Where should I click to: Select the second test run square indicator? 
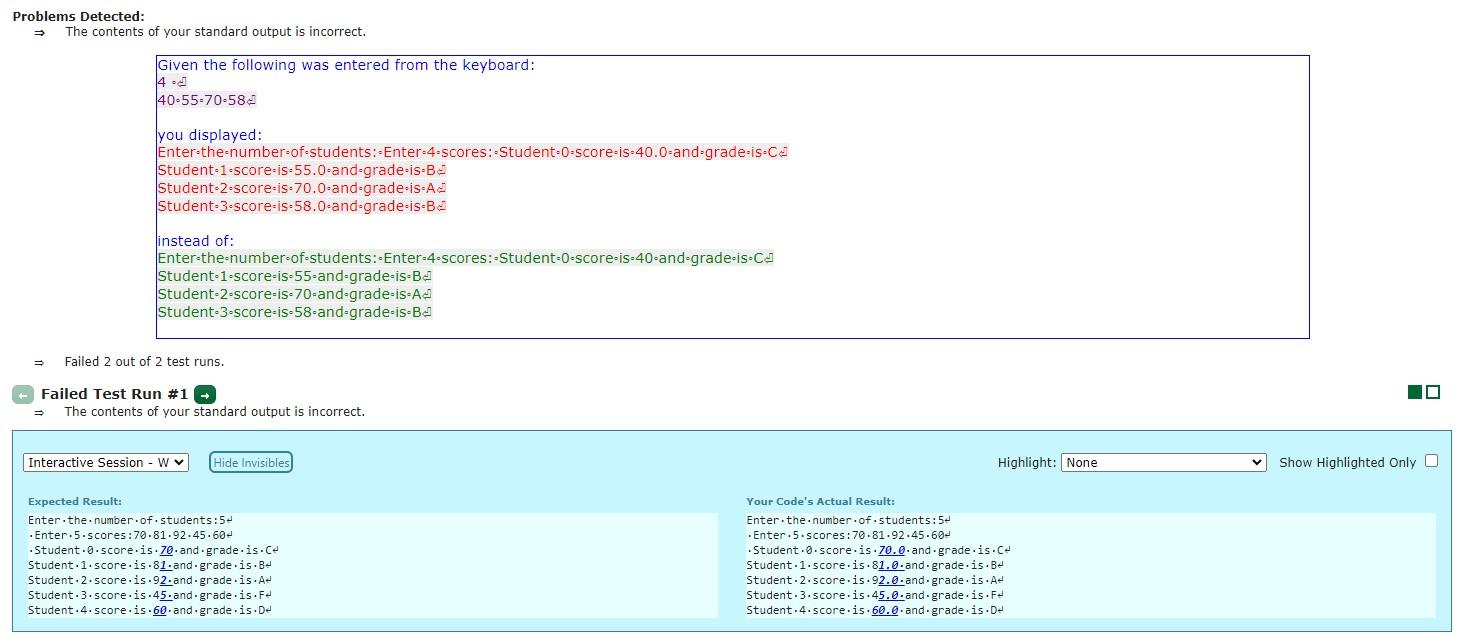pos(1433,392)
